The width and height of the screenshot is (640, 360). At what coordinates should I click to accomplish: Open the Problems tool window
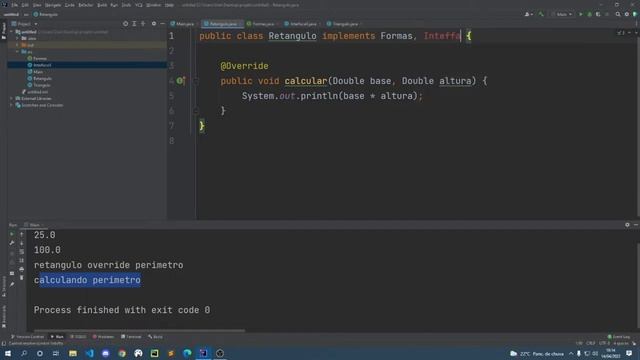pos(103,337)
